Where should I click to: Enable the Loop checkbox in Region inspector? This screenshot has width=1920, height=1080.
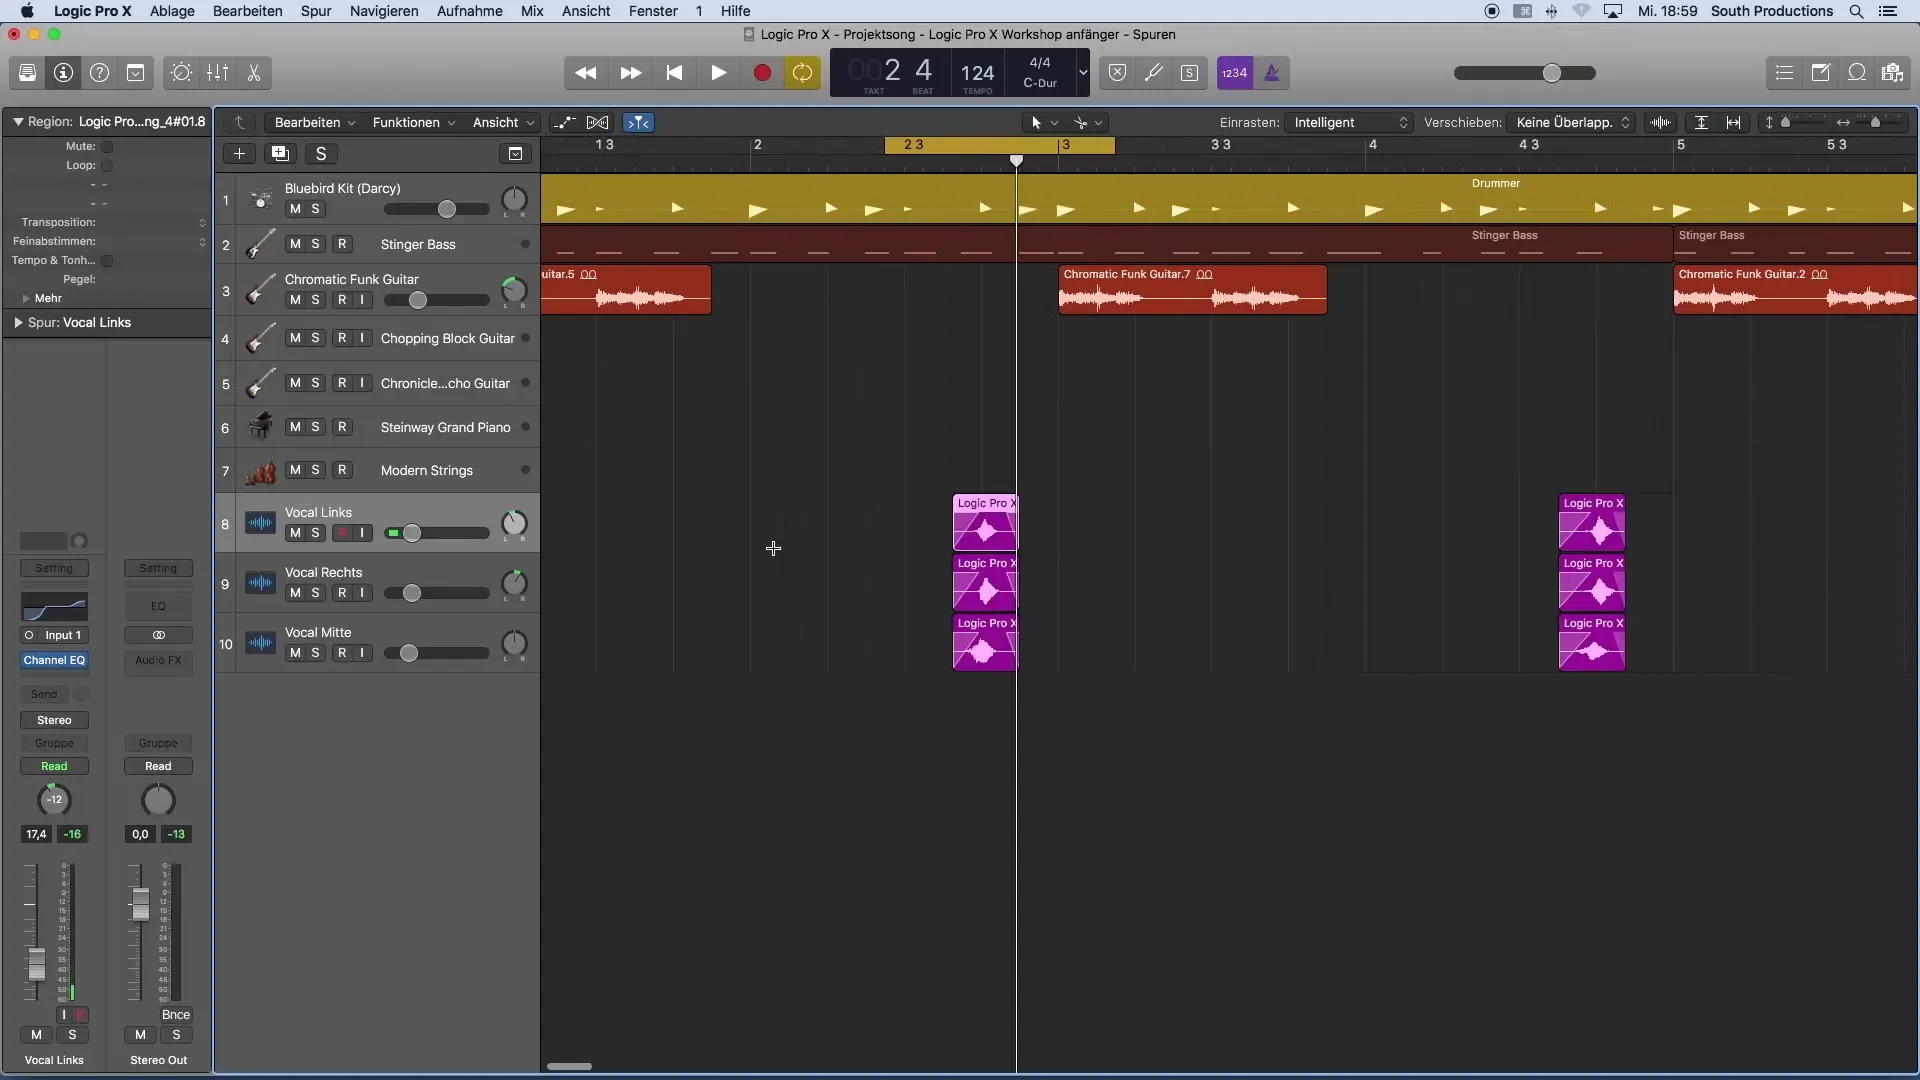107,166
